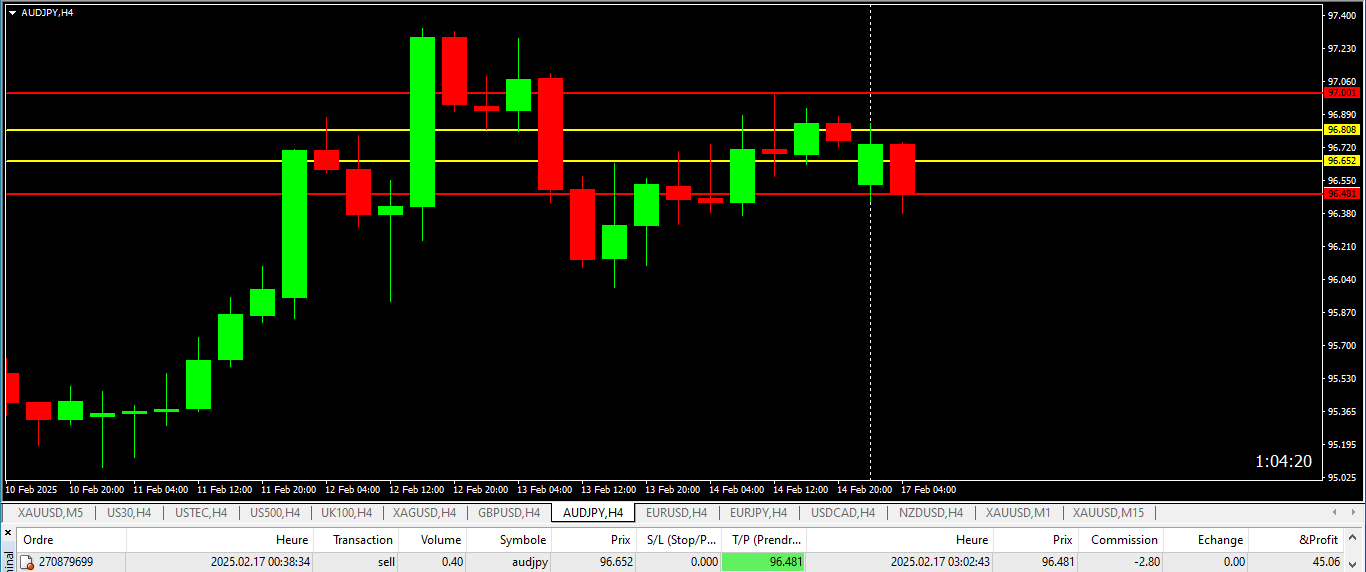Click the '17 Feb 04:00' time axis label
The image size is (1366, 572).
click(x=928, y=490)
